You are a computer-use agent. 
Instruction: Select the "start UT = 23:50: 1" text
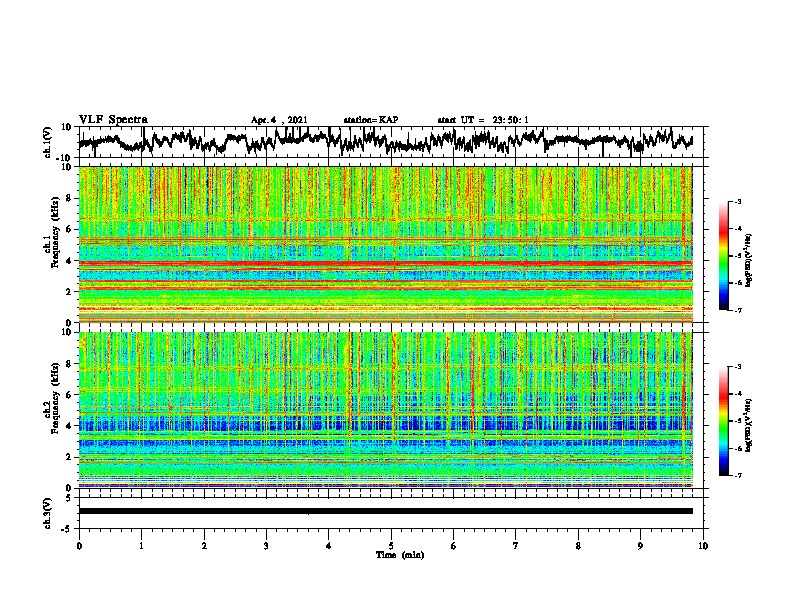pyautogui.click(x=483, y=120)
